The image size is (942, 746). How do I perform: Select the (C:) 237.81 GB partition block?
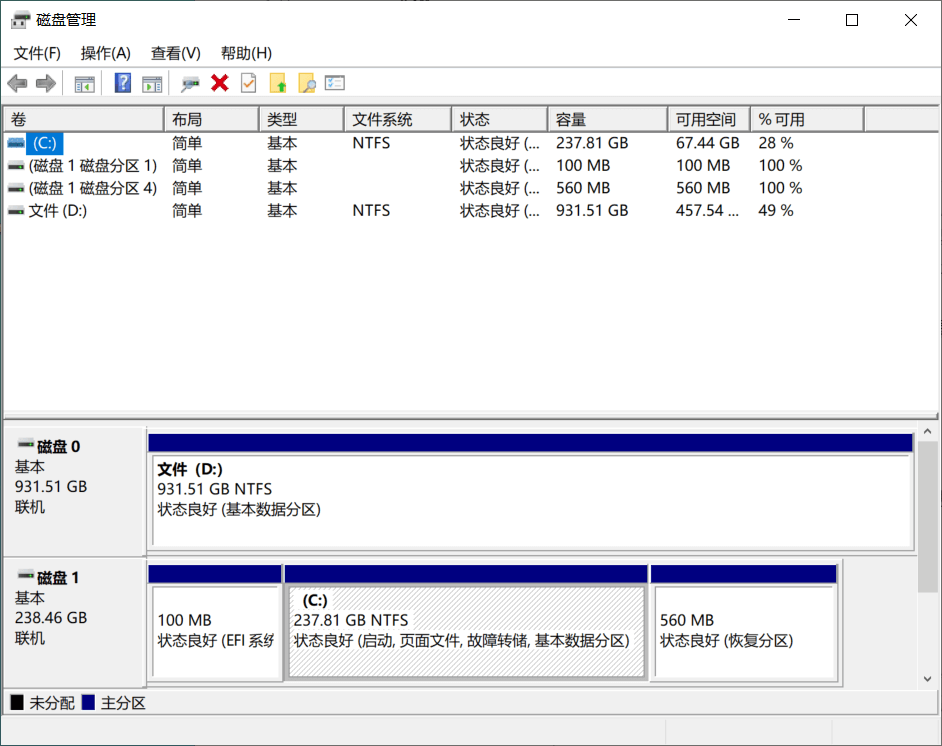click(466, 622)
